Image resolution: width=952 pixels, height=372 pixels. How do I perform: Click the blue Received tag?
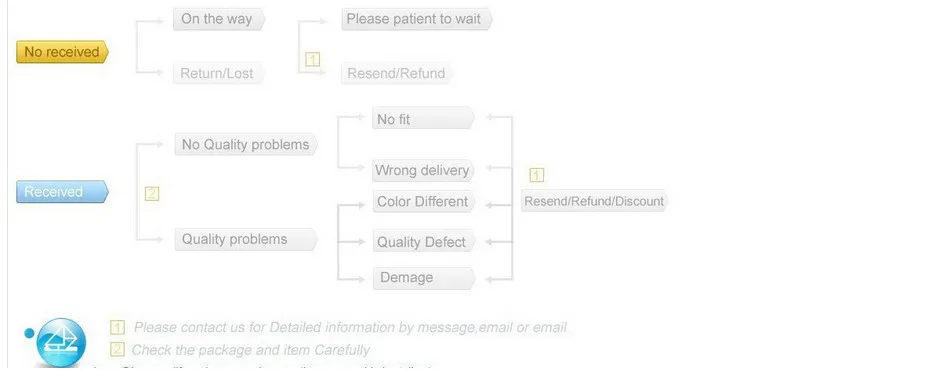(62, 192)
